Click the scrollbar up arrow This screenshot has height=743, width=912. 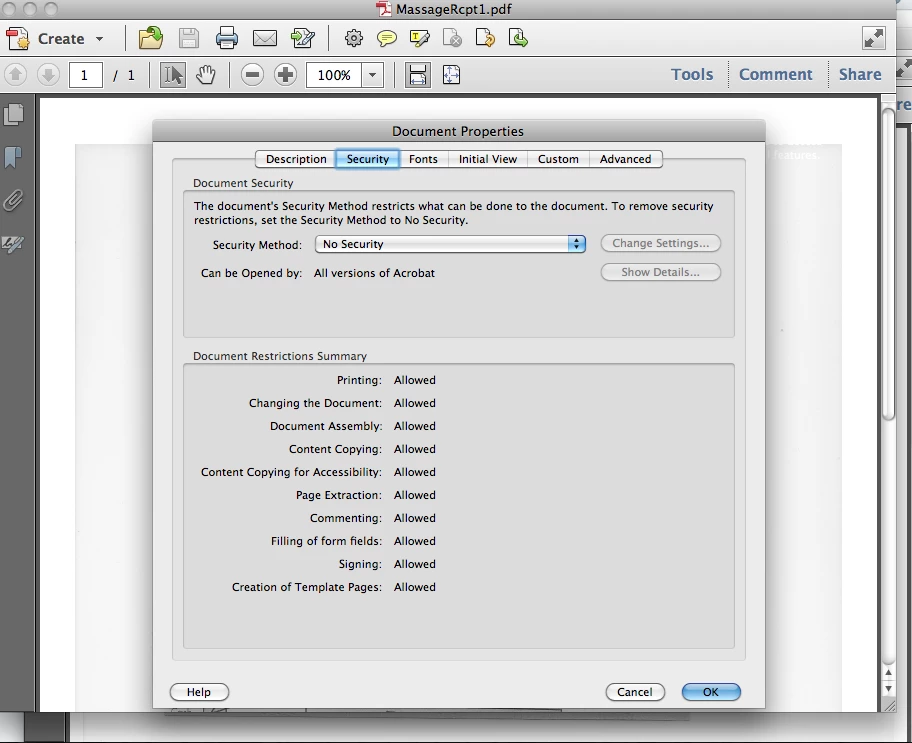click(888, 673)
